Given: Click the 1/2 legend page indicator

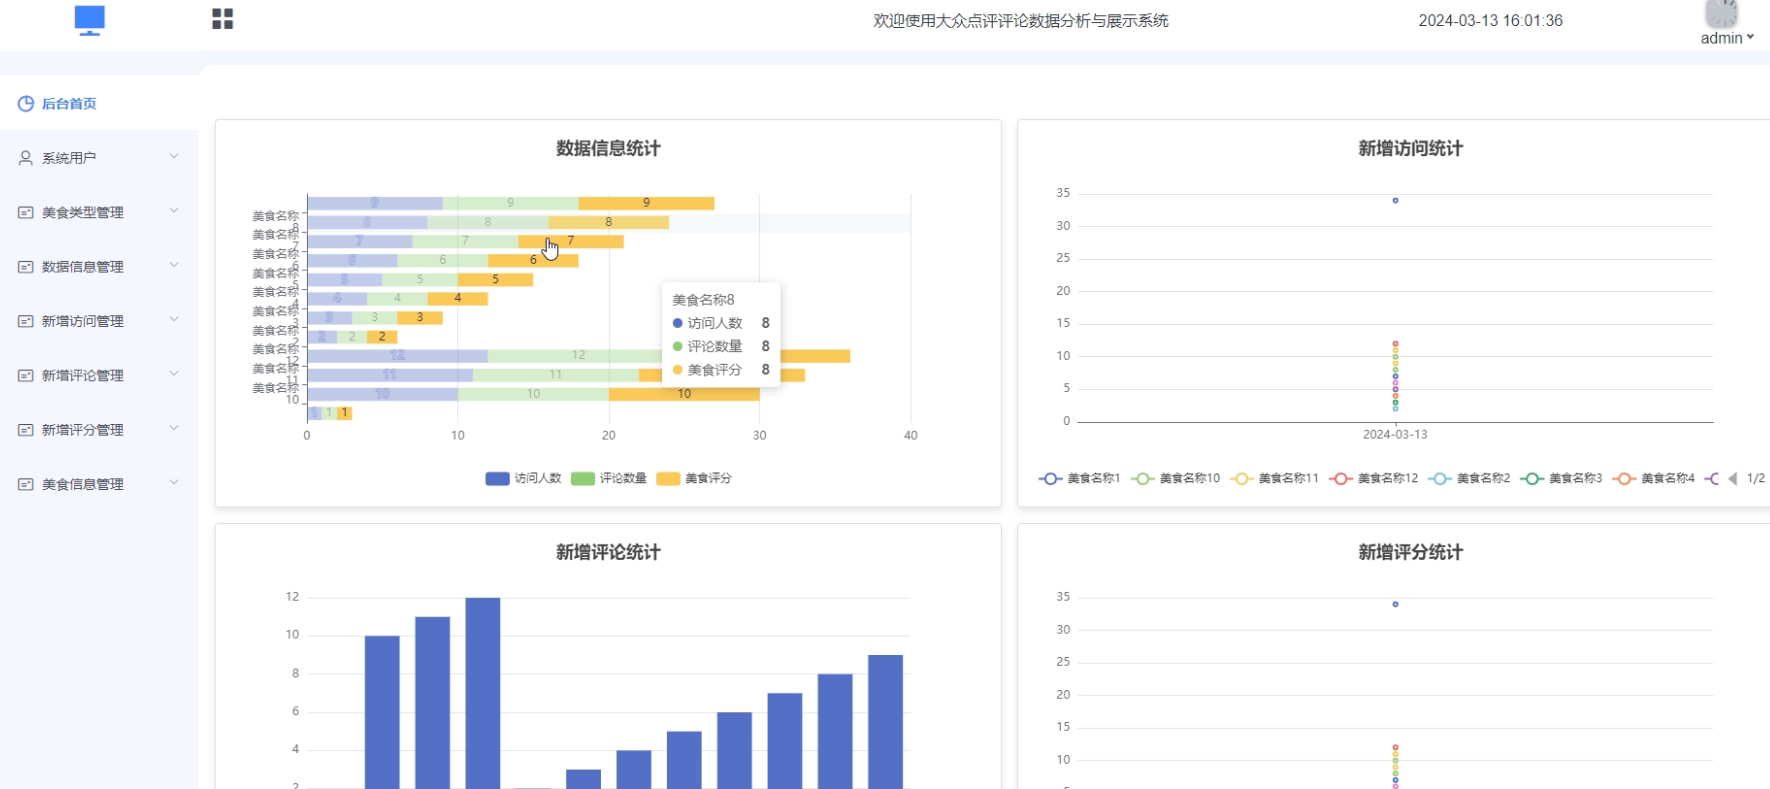Looking at the screenshot, I should coord(1755,478).
